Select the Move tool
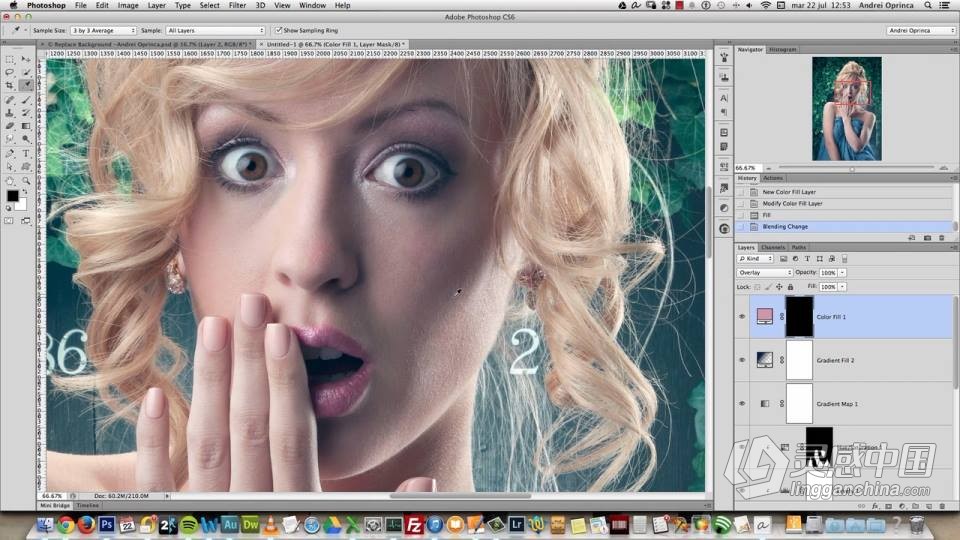The image size is (960, 540). click(26, 59)
